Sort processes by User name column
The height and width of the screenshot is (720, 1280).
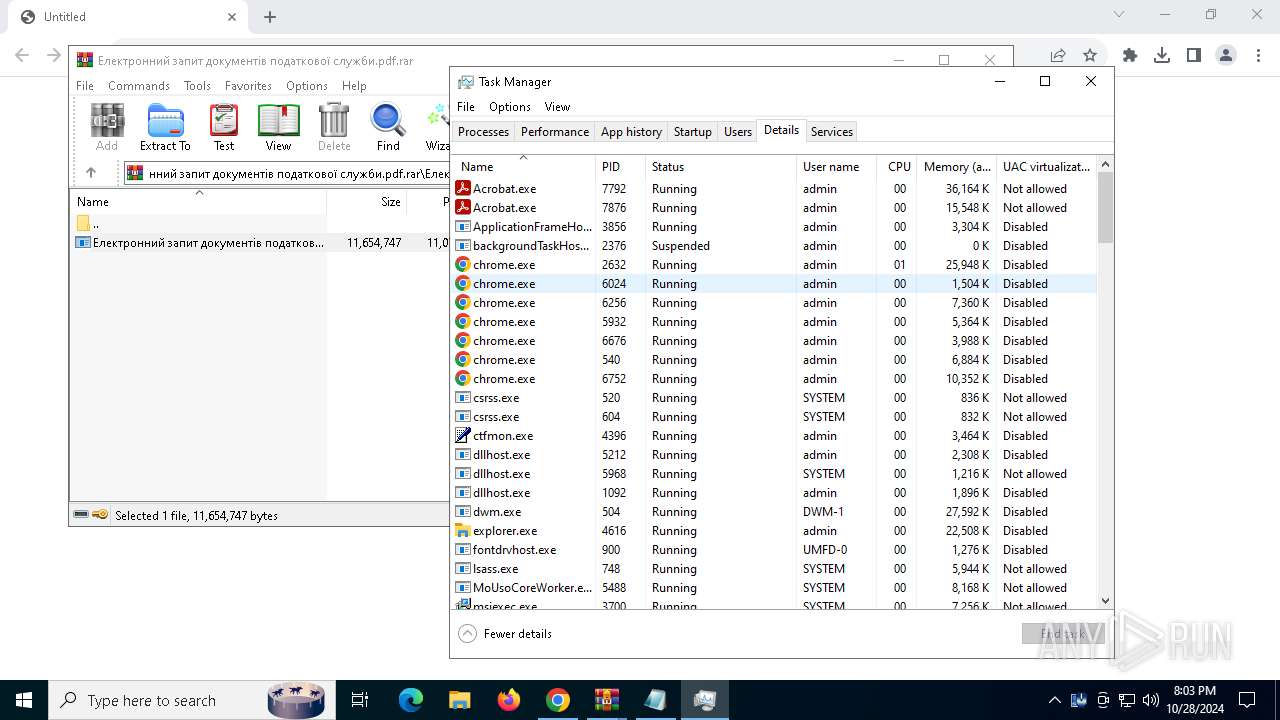coord(837,167)
